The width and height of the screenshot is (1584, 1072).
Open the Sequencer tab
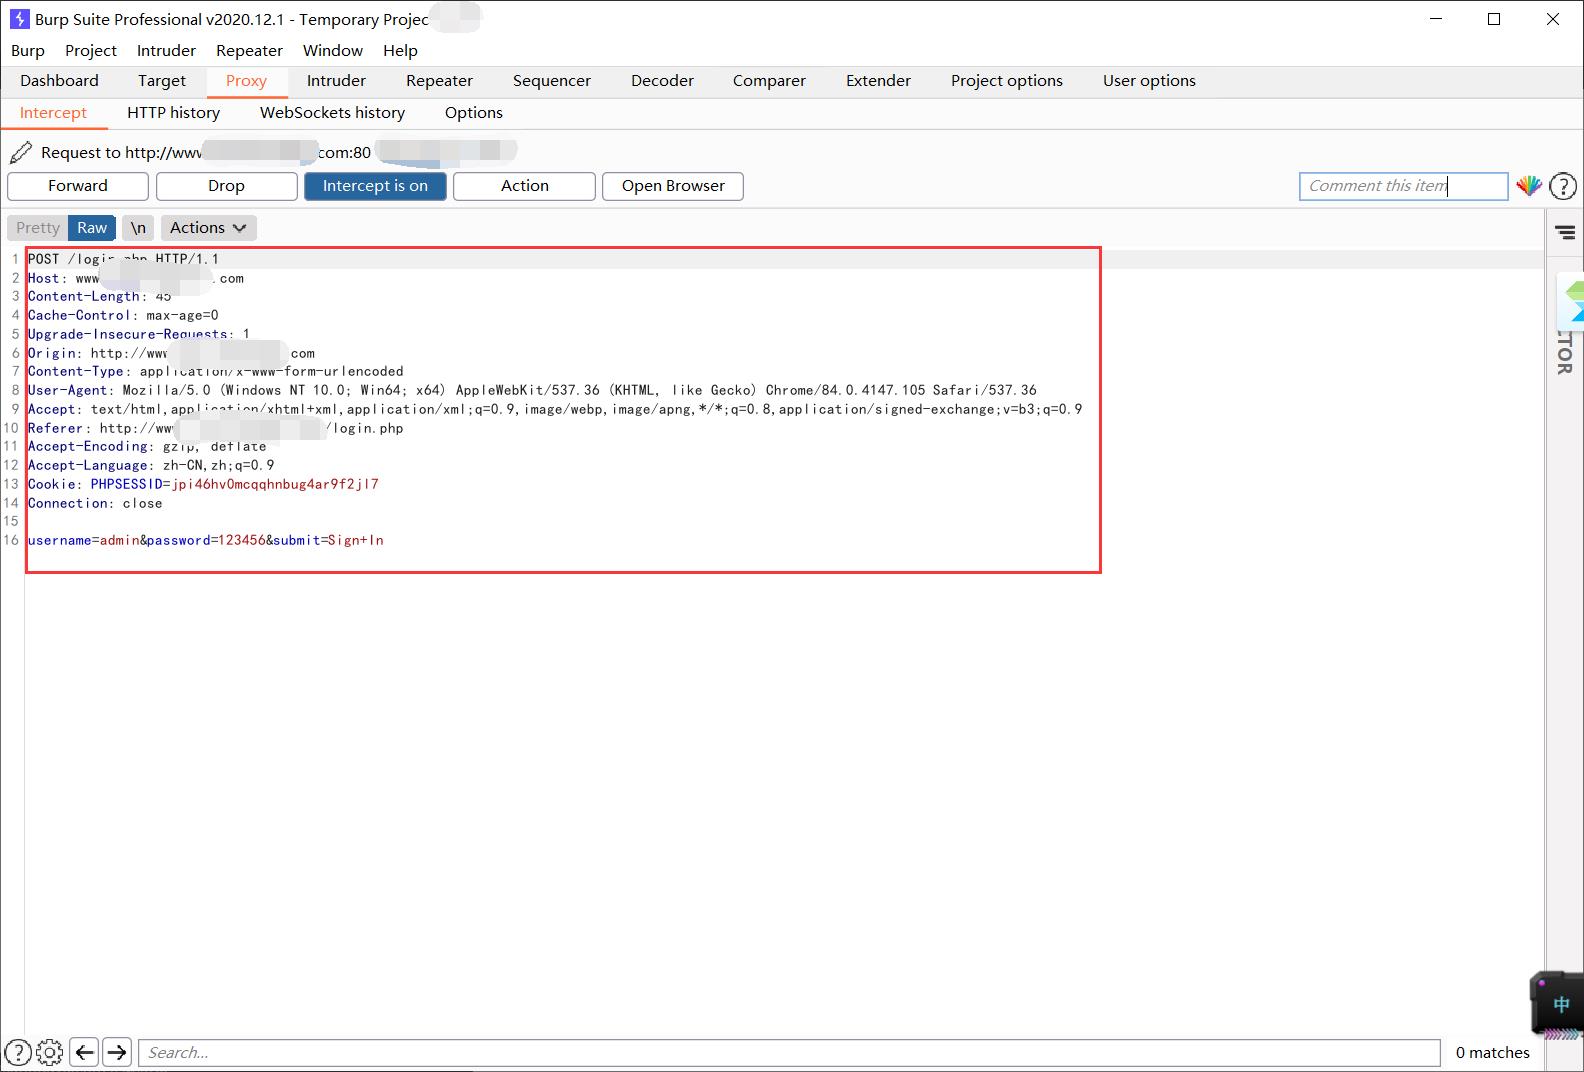[x=552, y=81]
